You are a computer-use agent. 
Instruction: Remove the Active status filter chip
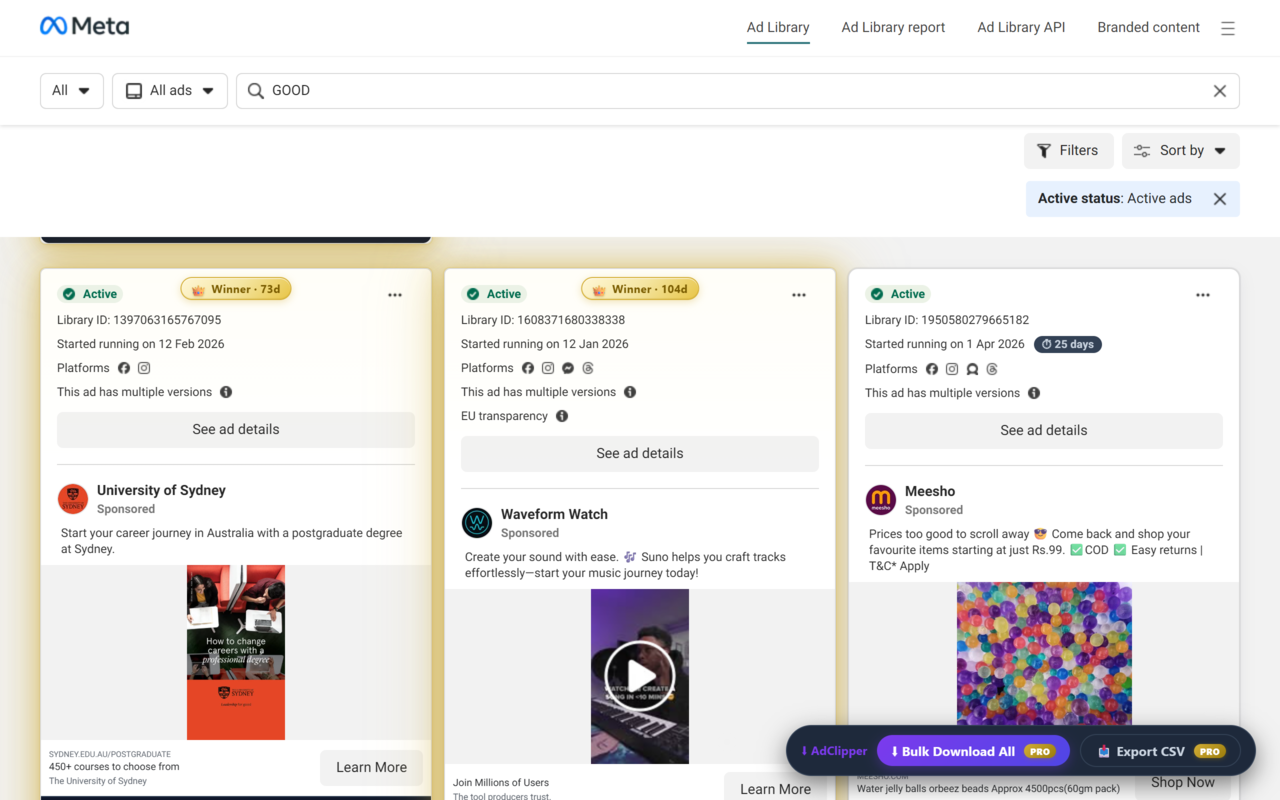point(1220,199)
